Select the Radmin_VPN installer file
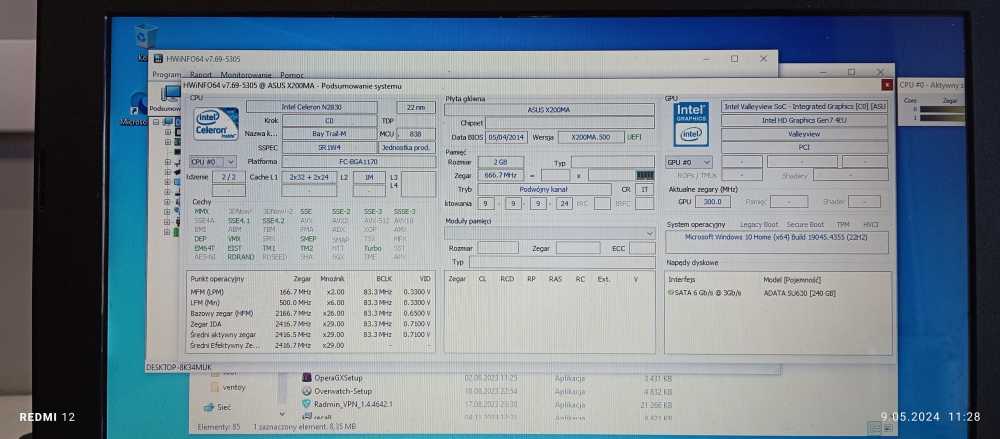 coord(356,404)
